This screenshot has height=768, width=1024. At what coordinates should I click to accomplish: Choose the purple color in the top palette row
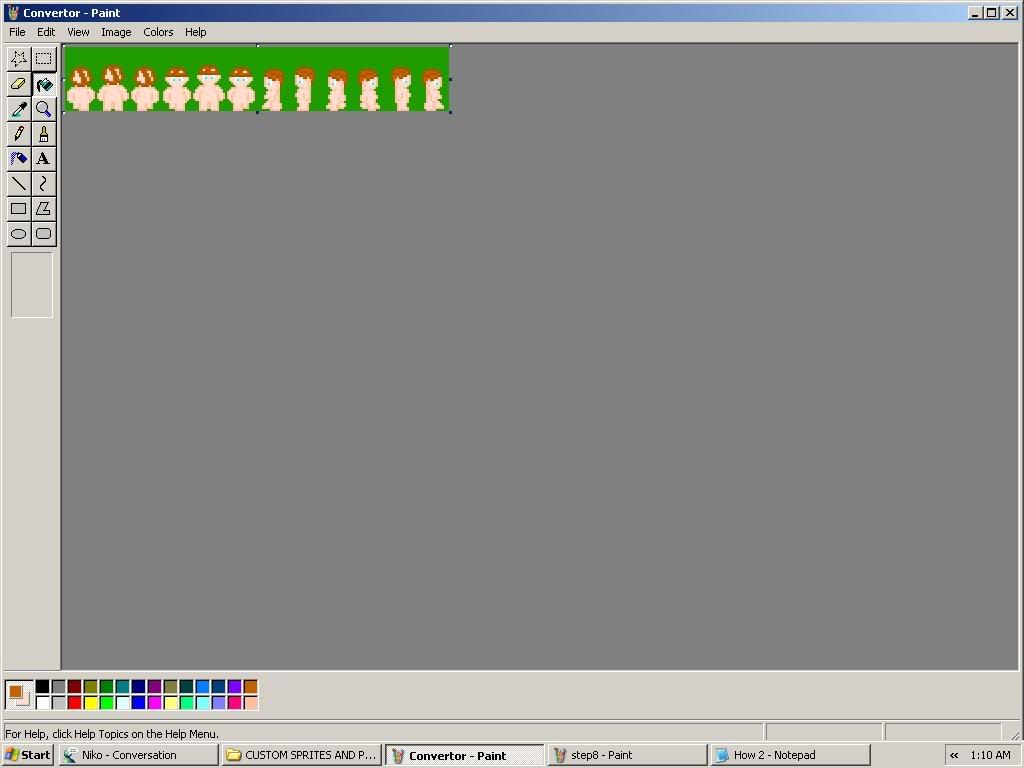155,686
